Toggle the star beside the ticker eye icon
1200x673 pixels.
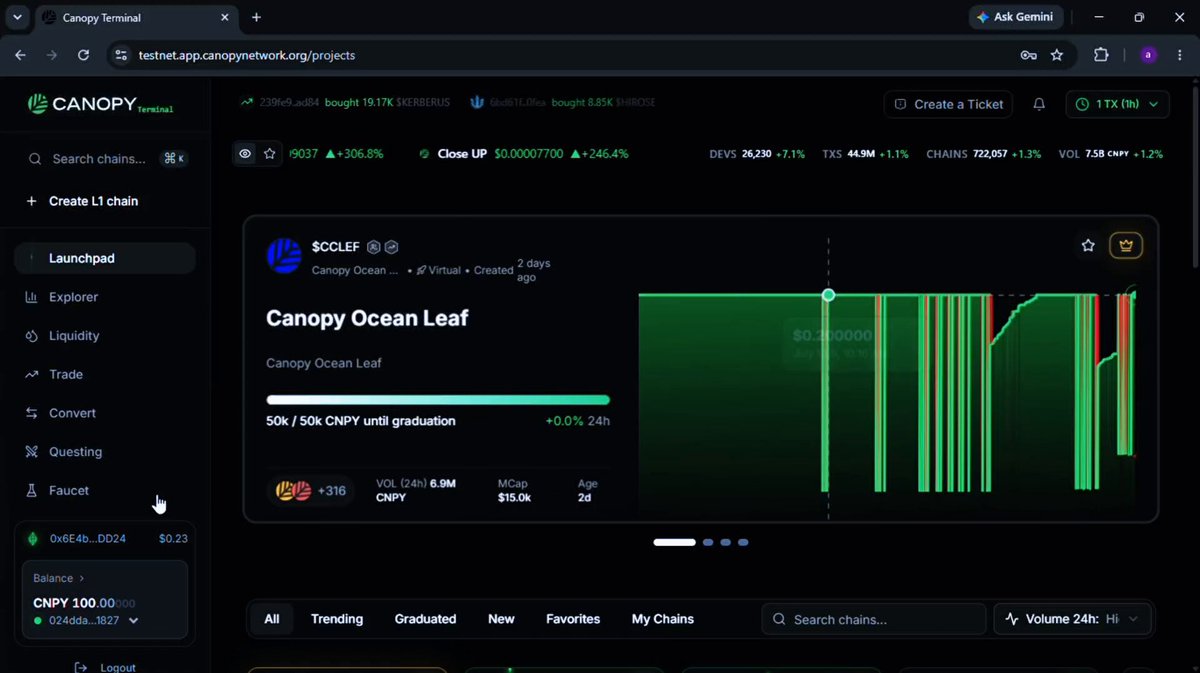click(x=269, y=154)
